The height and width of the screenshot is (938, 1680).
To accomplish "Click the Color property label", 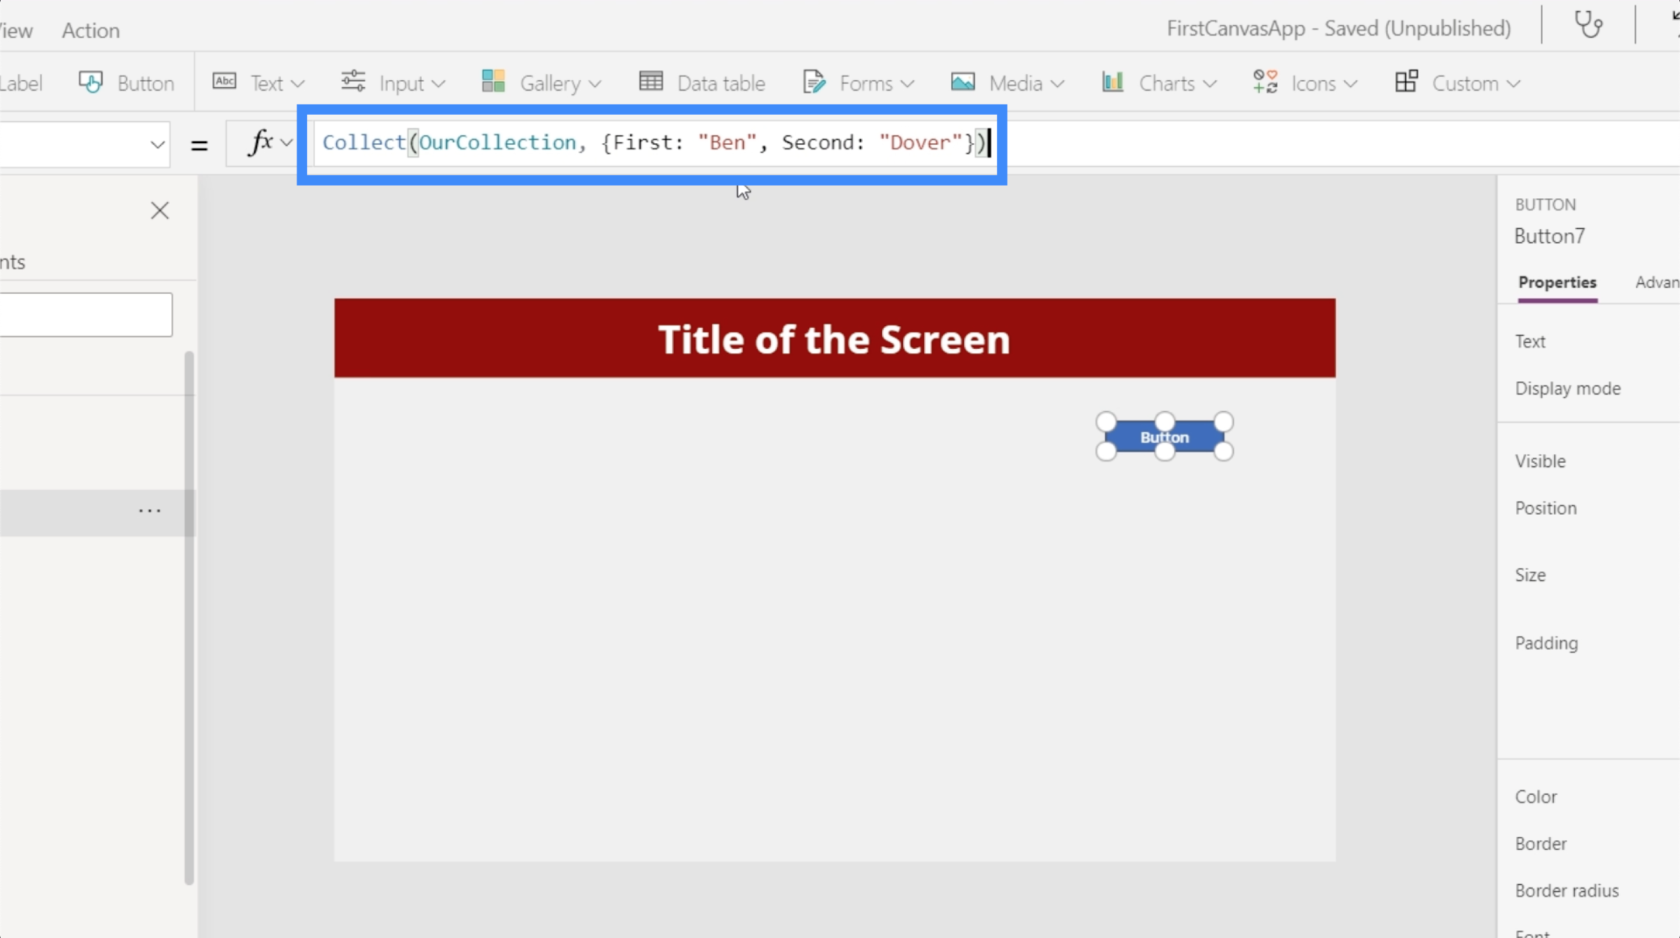I will (x=1535, y=797).
